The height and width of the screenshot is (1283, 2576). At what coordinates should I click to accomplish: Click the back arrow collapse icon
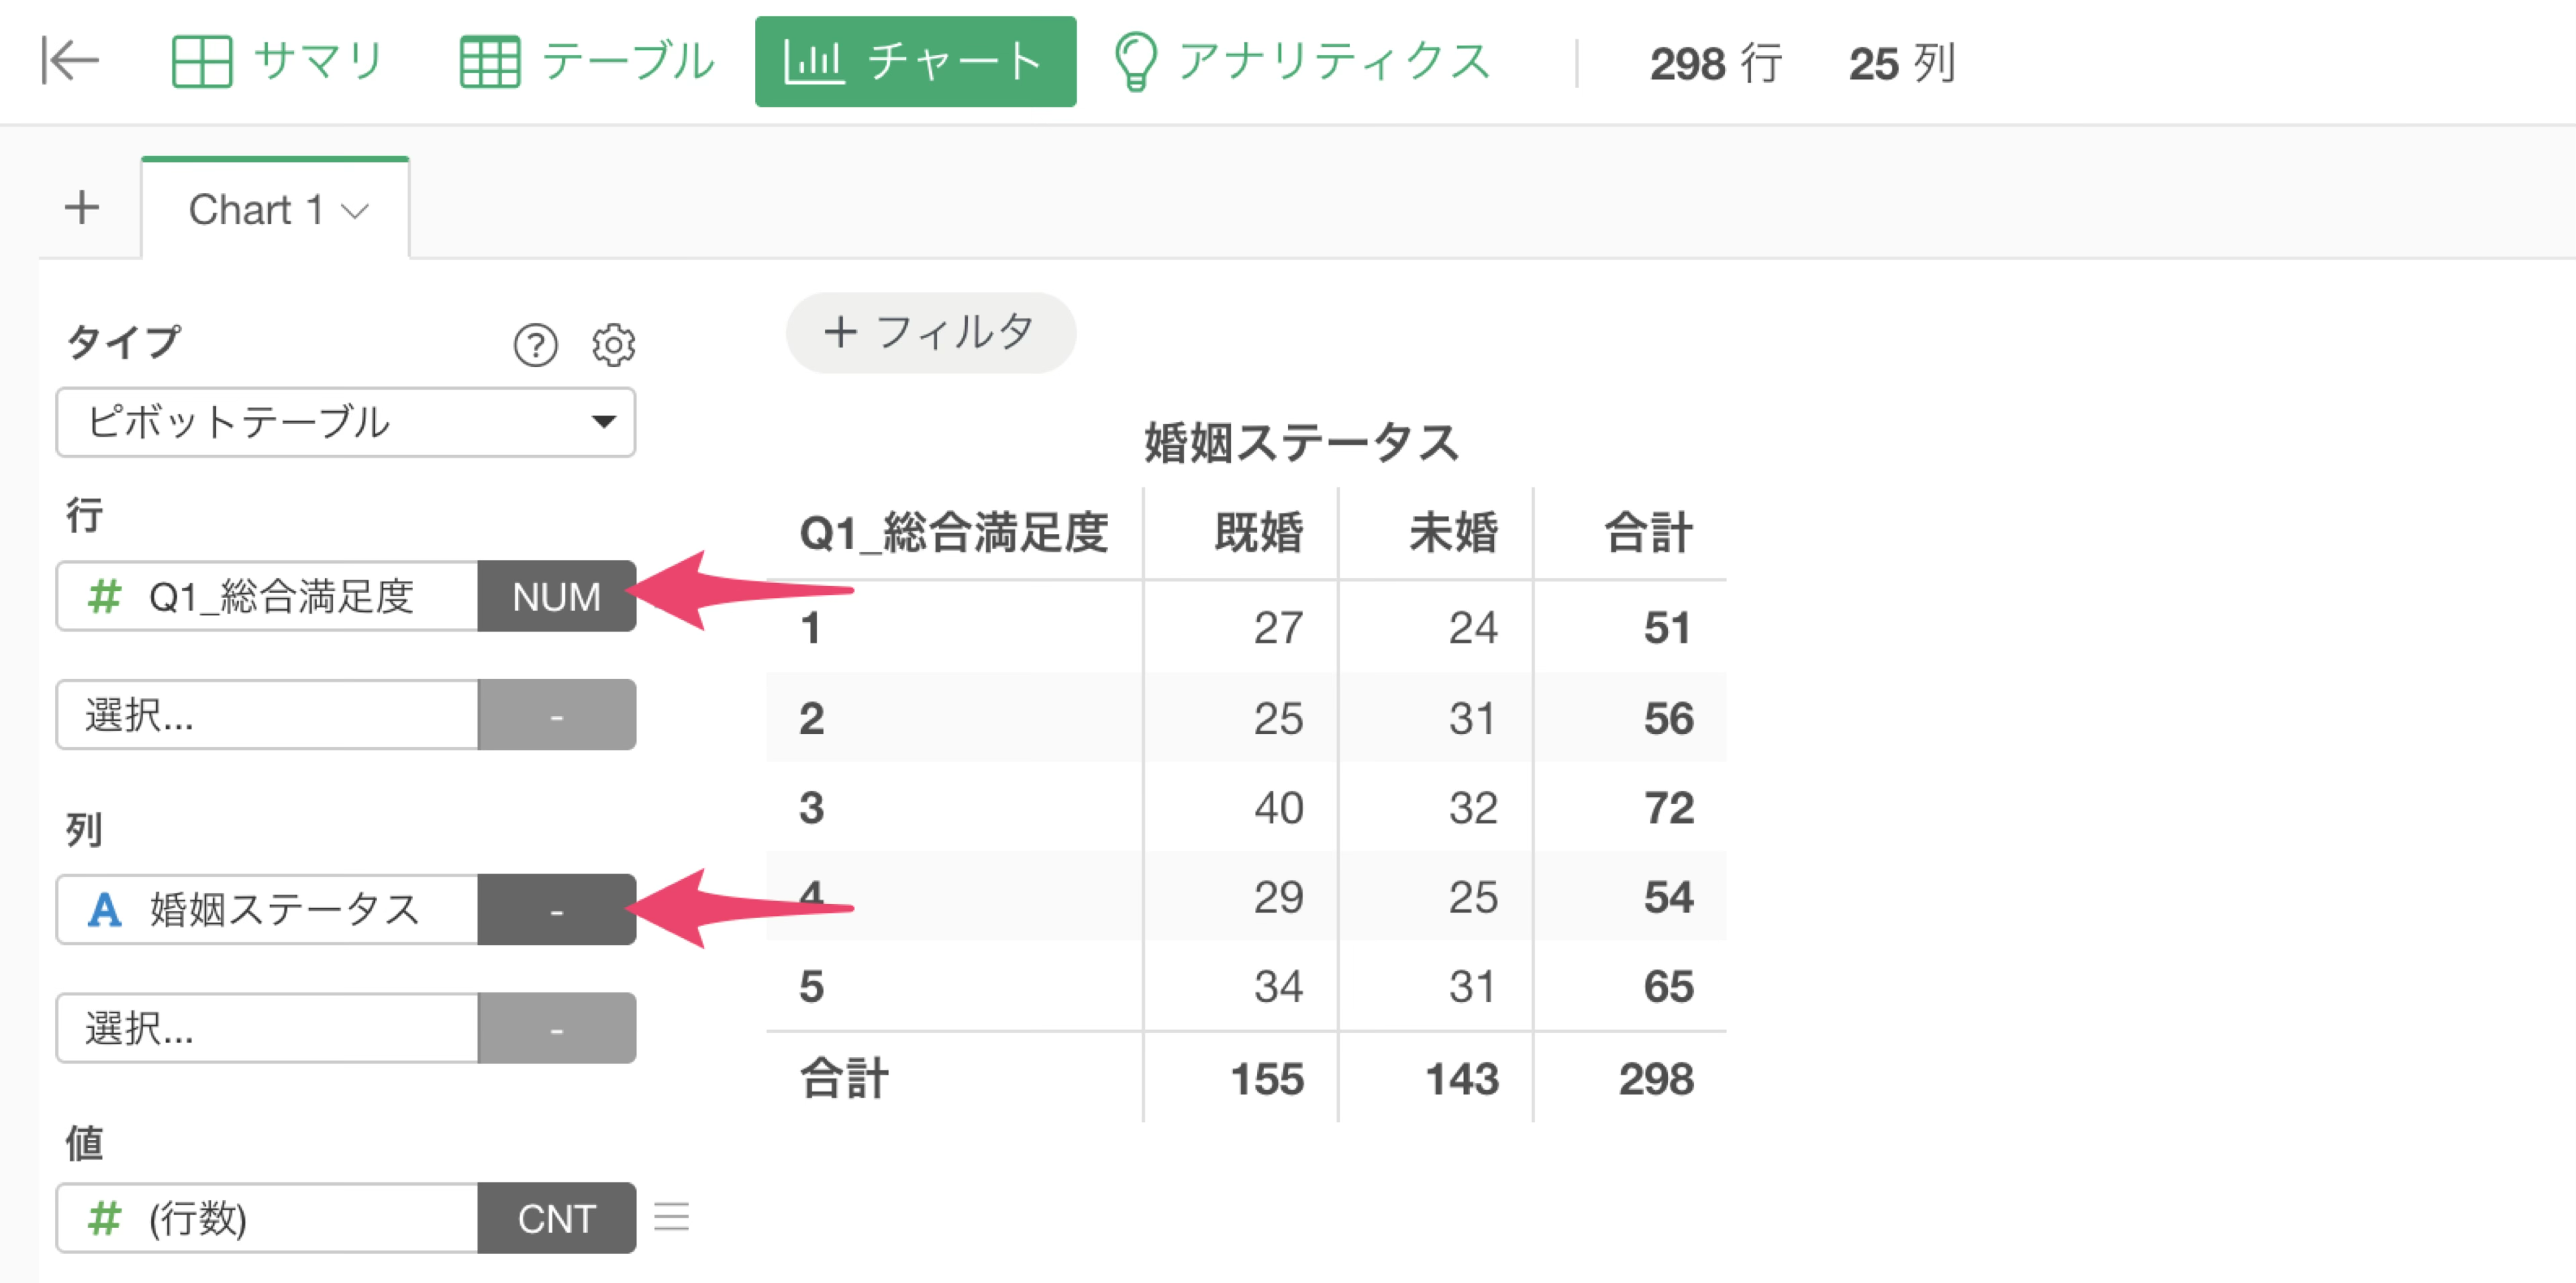click(x=70, y=62)
